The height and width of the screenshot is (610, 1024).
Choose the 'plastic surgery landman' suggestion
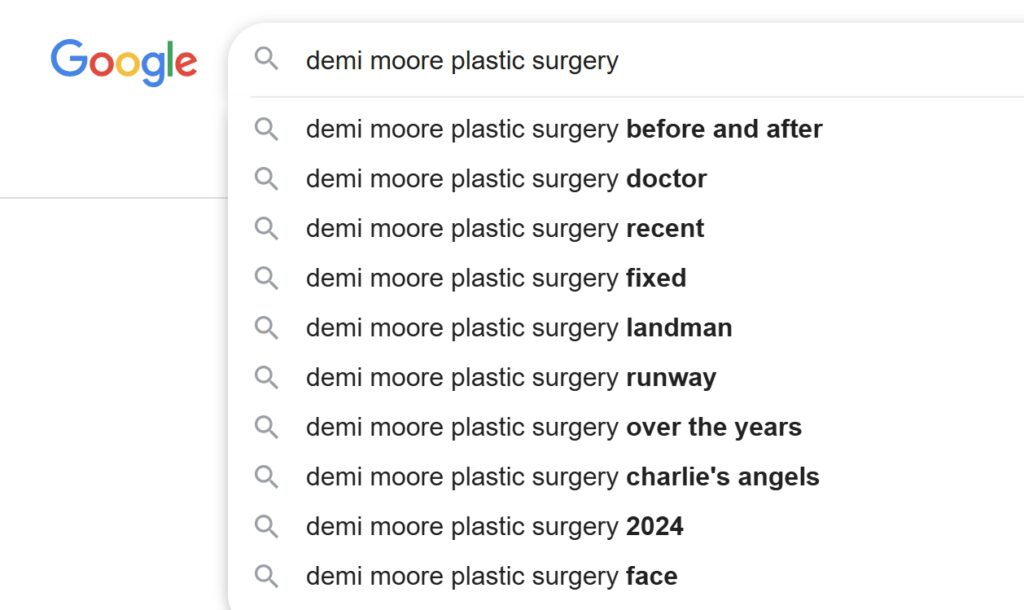(x=519, y=328)
